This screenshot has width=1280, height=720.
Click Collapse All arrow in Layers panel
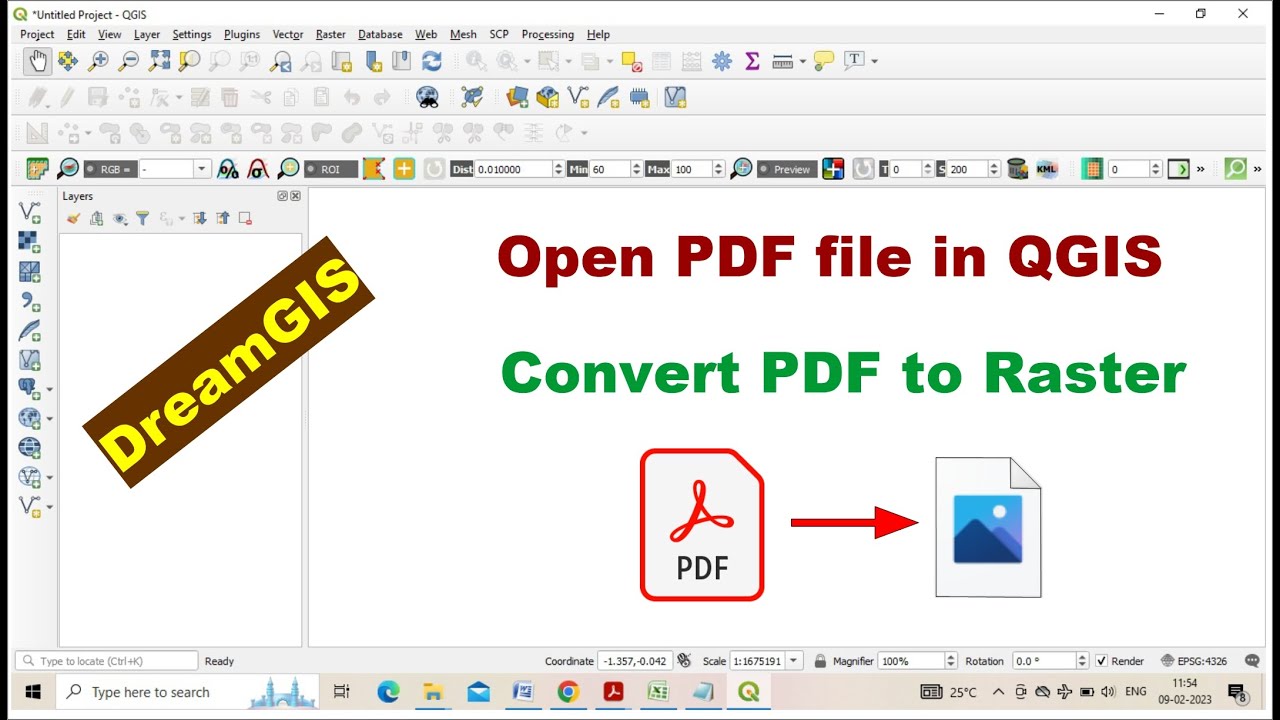[x=222, y=218]
